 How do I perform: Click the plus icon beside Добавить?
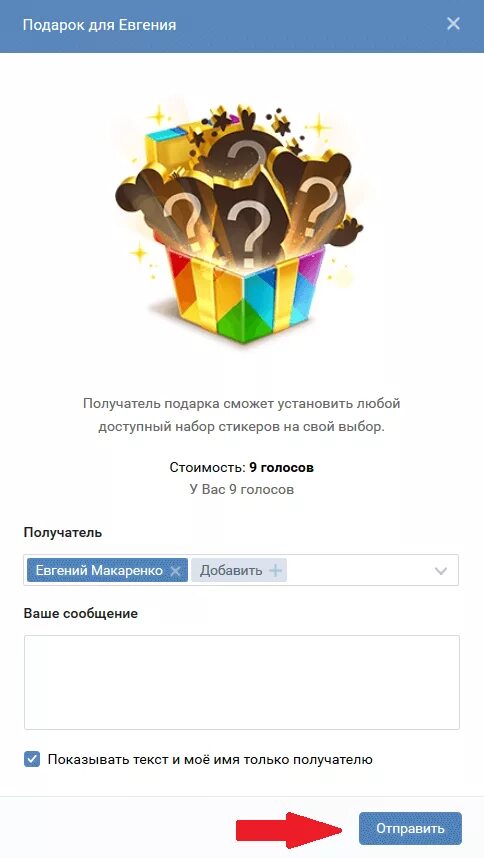point(276,571)
